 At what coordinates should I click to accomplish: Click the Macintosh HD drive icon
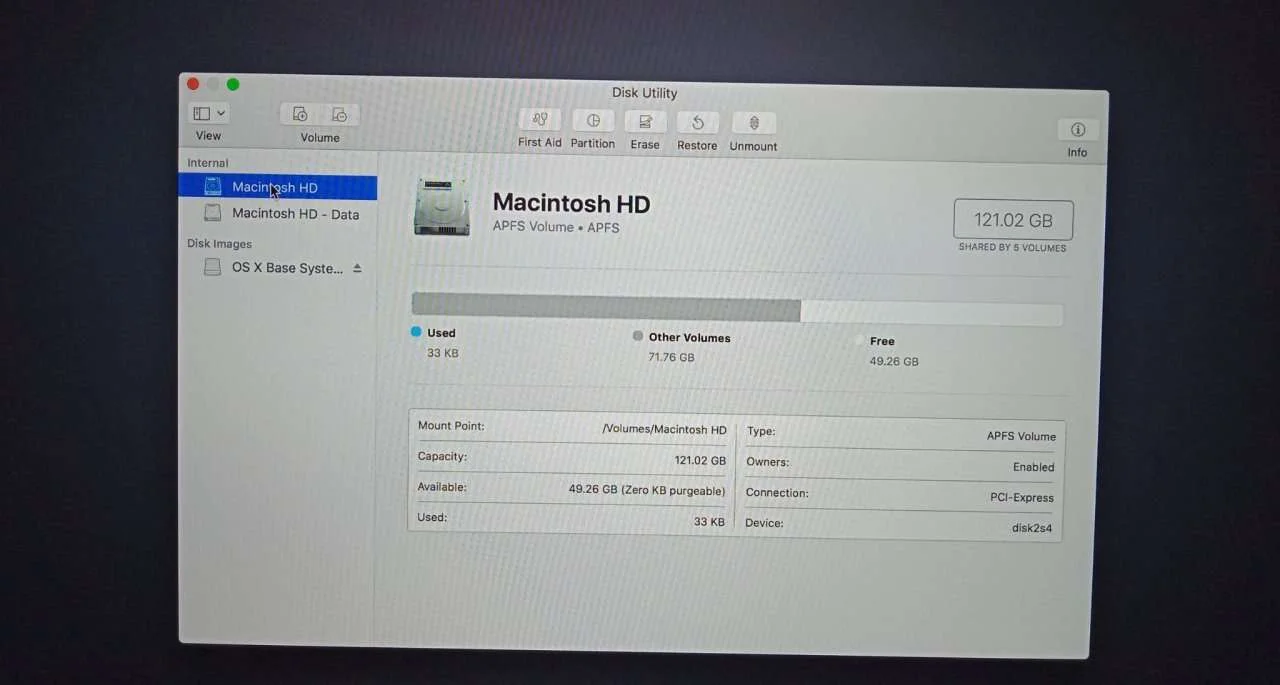coord(442,207)
